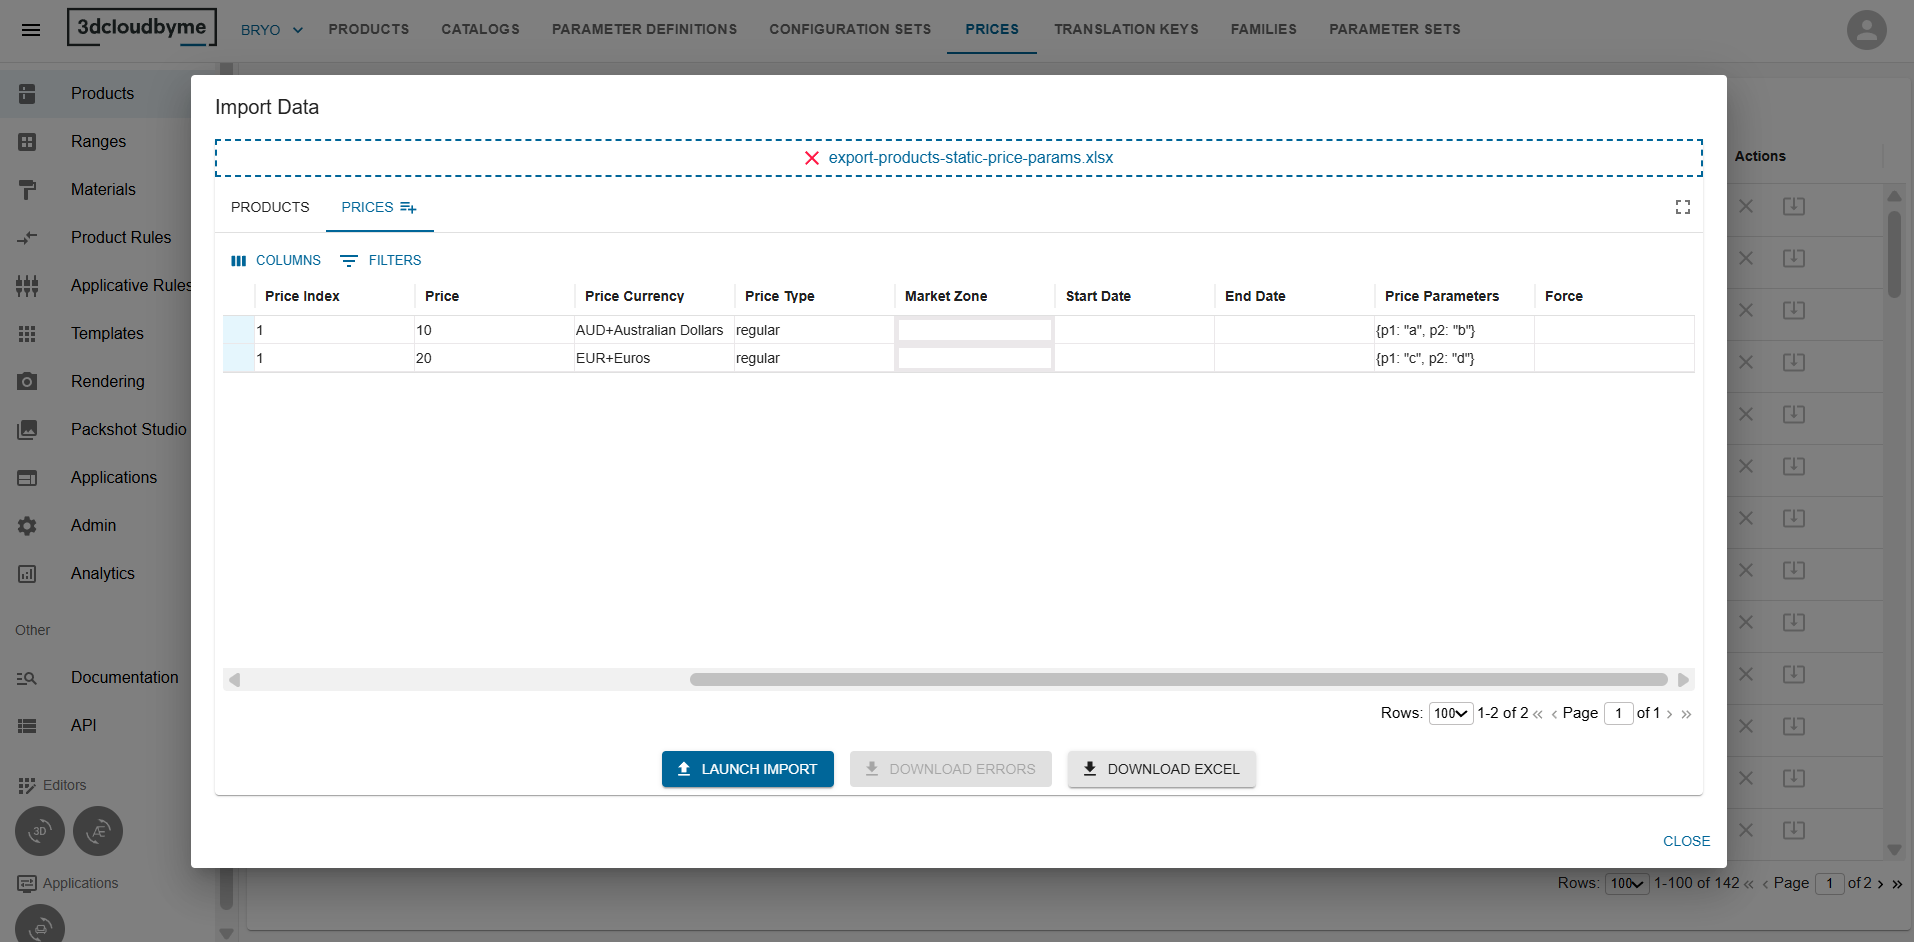Image resolution: width=1914 pixels, height=942 pixels.
Task: Open the TRANSLATION KEYS top menu
Action: tap(1126, 29)
